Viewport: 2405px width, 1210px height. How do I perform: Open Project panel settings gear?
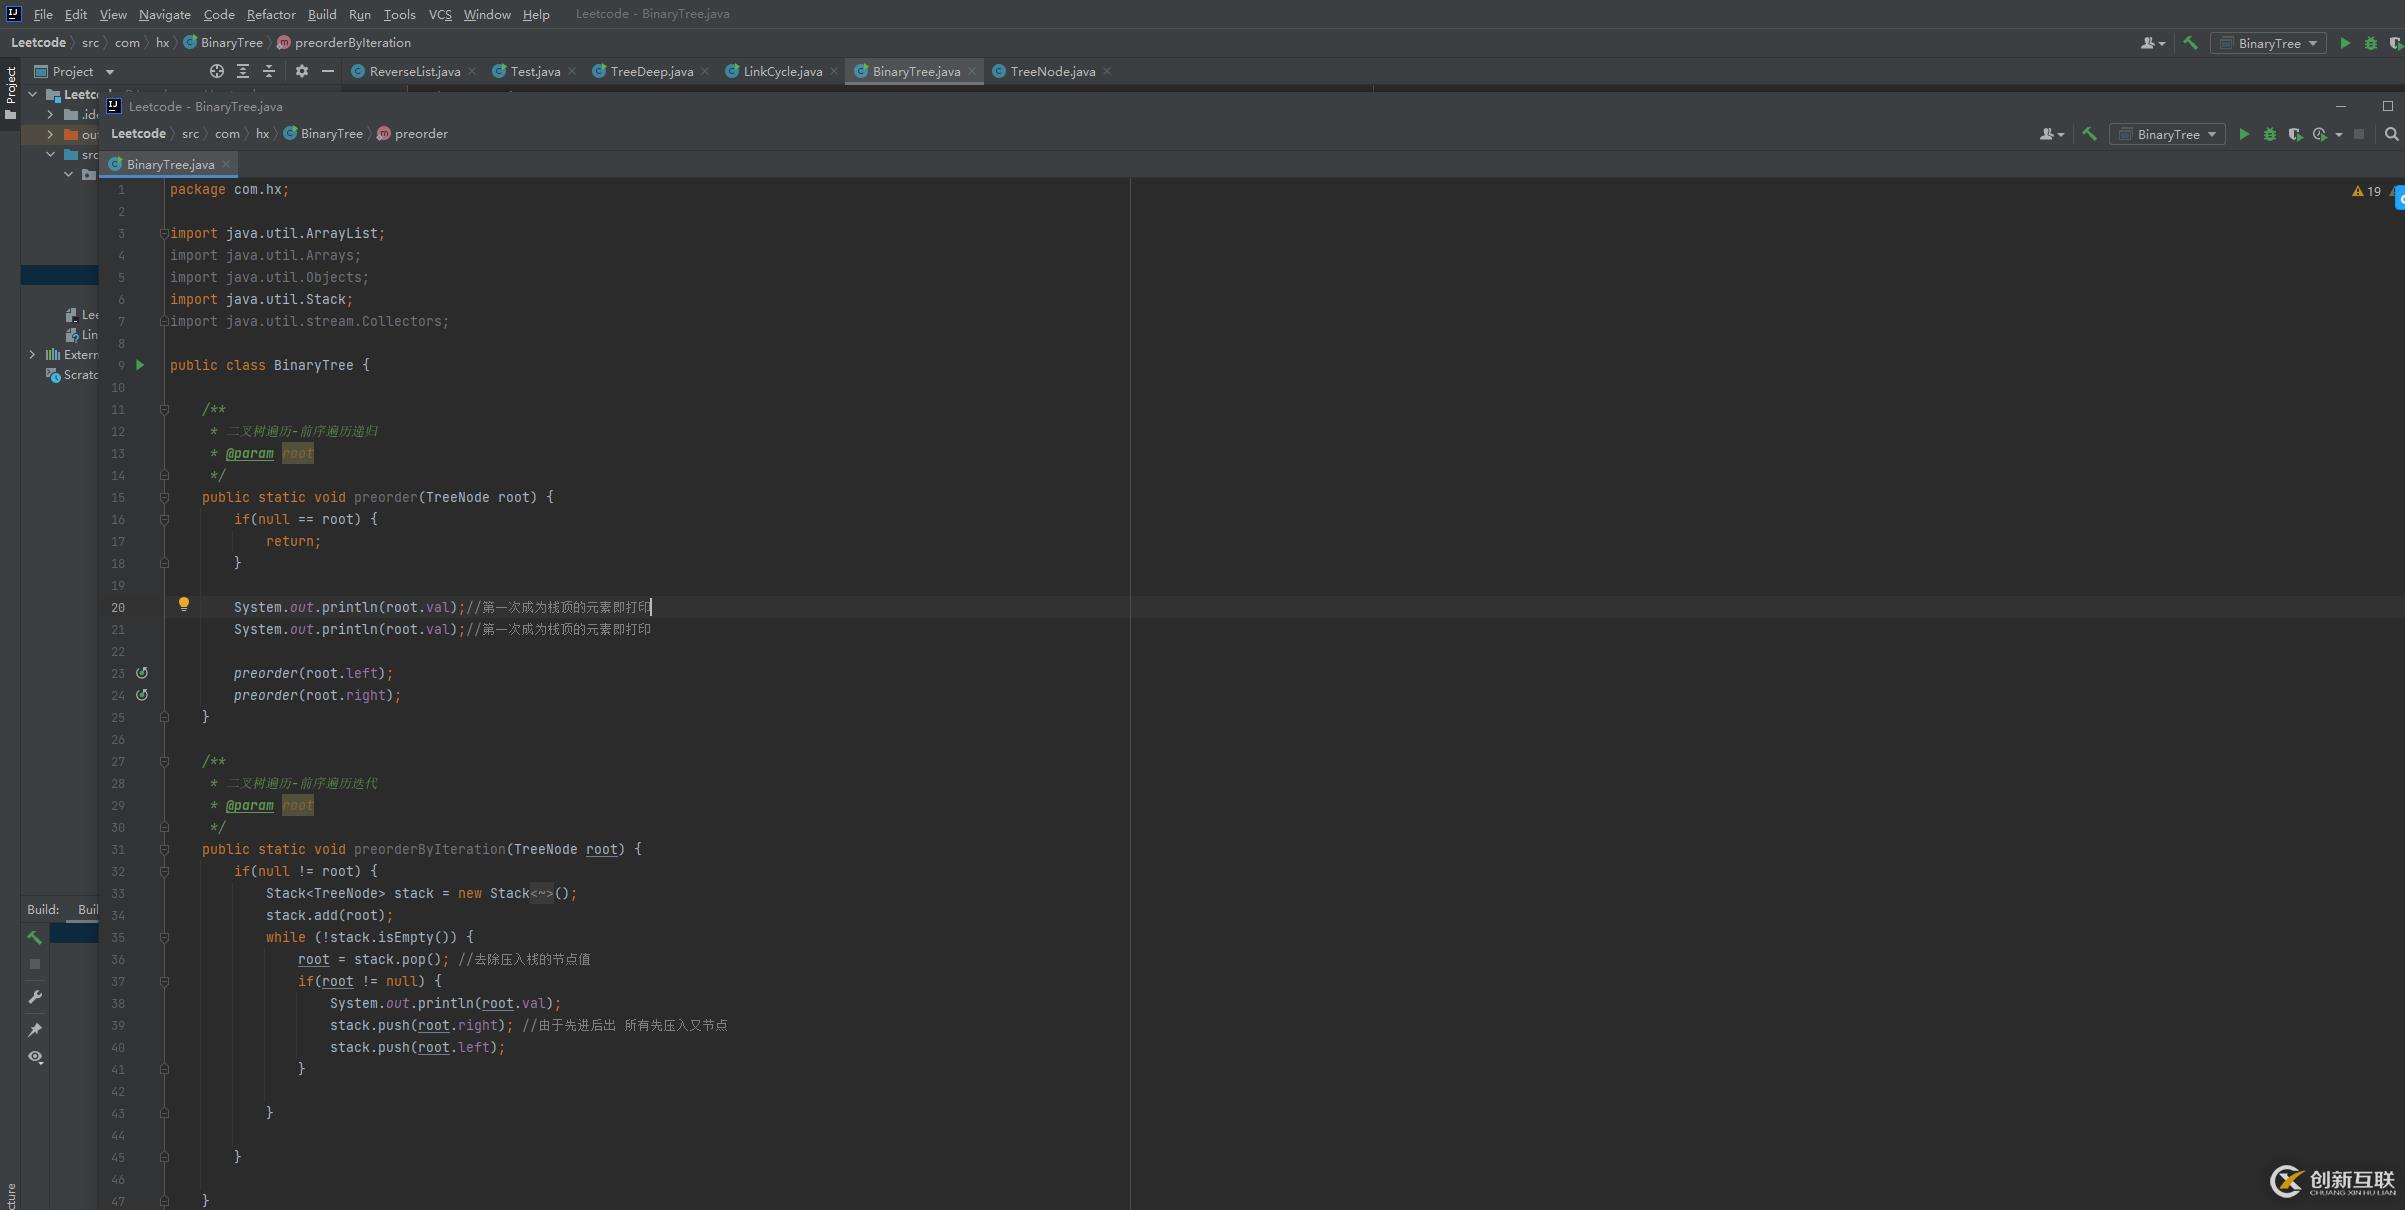point(302,71)
